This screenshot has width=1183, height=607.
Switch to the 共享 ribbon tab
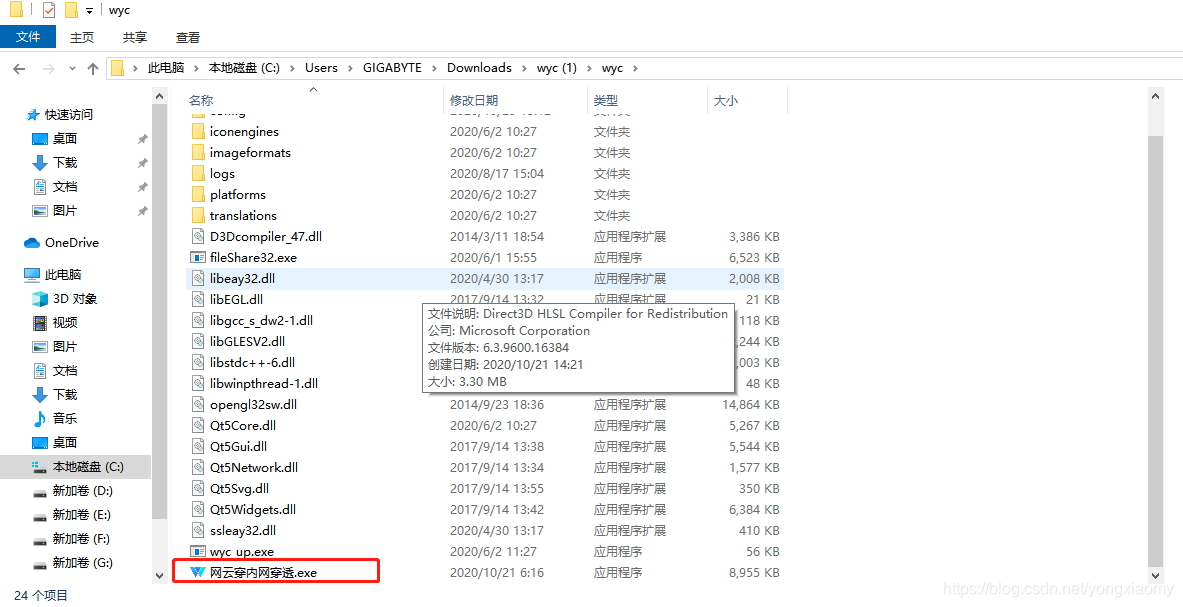[x=135, y=37]
